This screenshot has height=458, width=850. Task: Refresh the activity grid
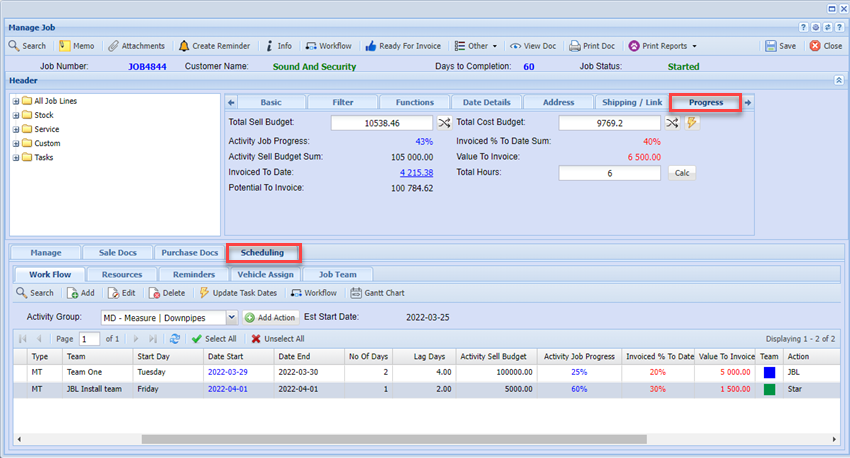[x=175, y=339]
